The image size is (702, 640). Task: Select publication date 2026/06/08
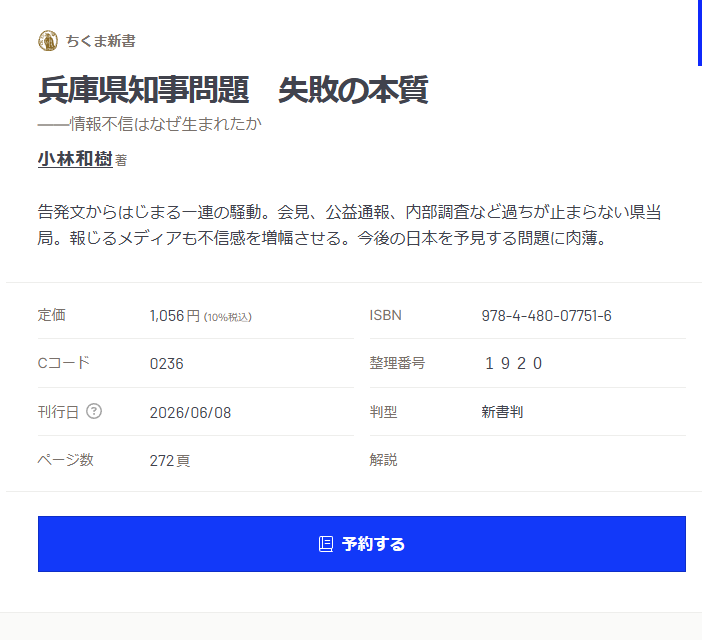(190, 412)
